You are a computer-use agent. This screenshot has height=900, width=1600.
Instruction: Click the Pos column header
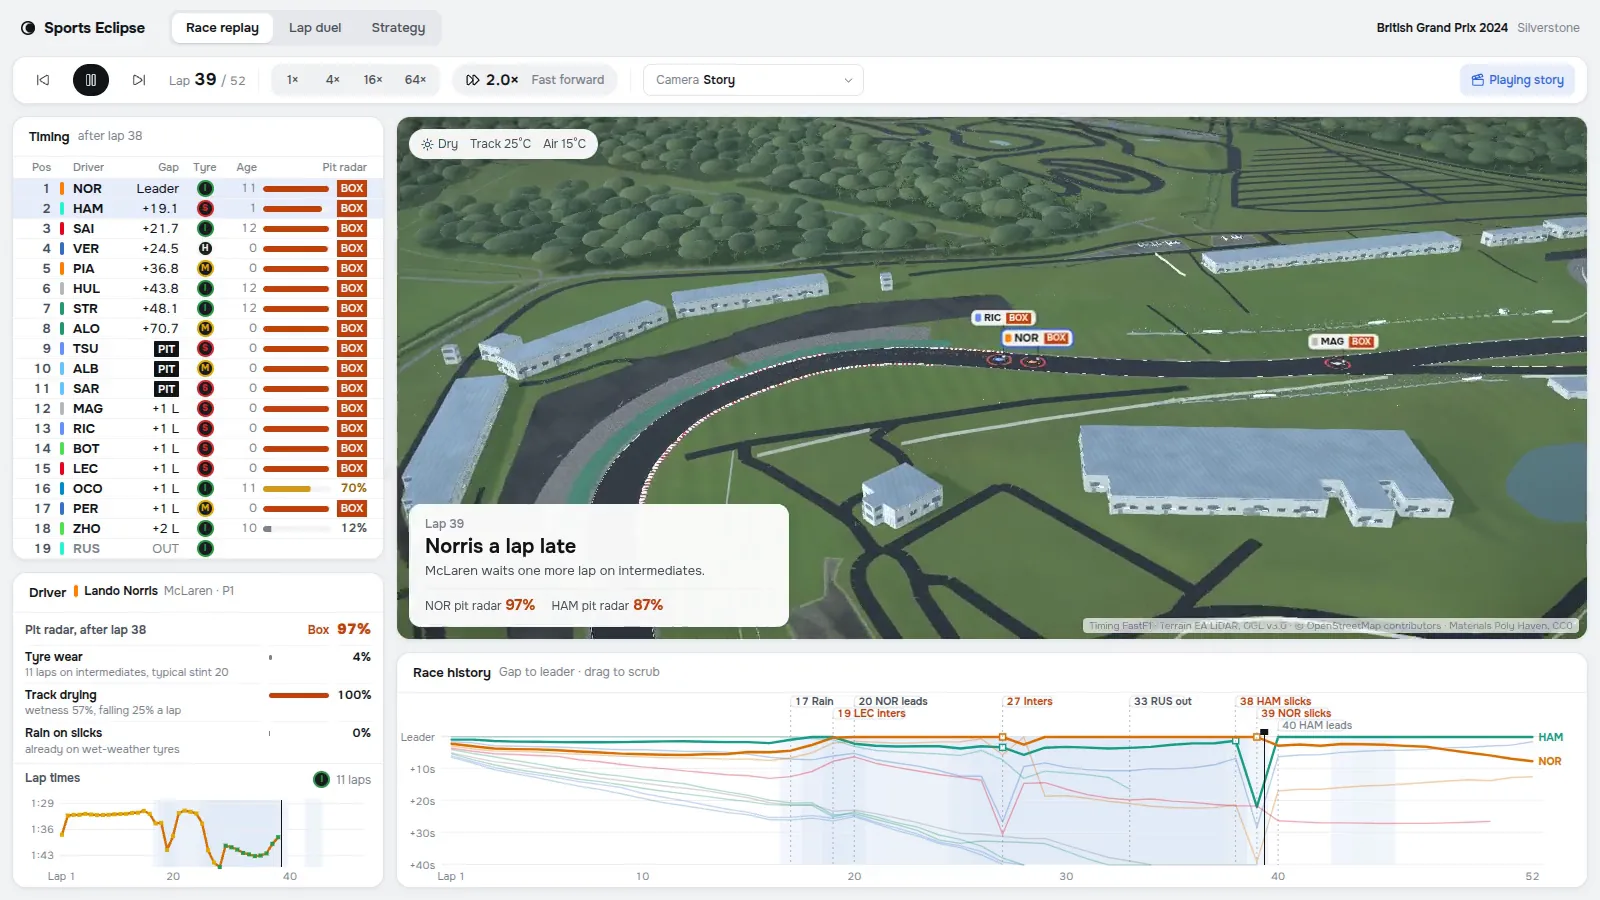click(41, 167)
